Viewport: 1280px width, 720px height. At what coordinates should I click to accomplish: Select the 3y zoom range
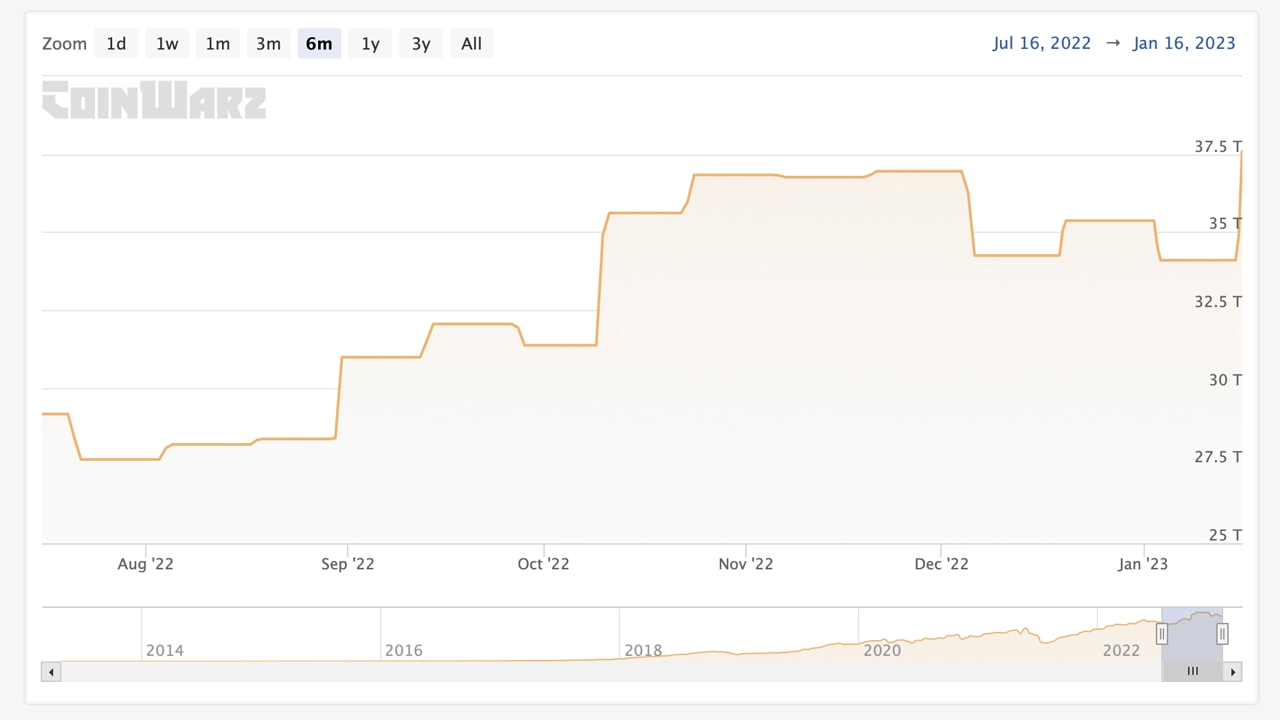[421, 43]
